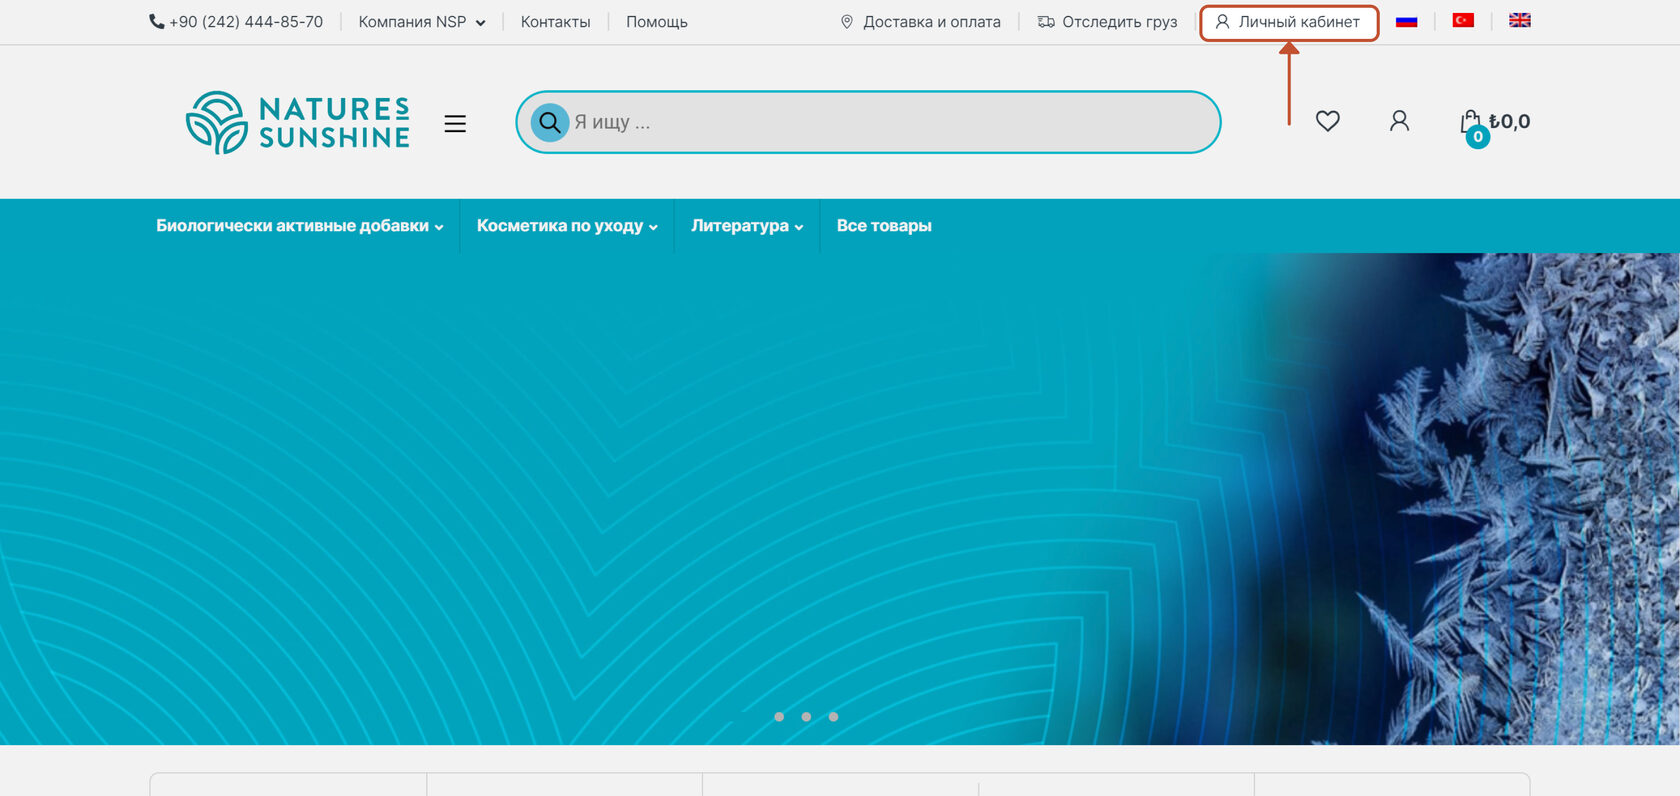Click the cart total ₺0,0
This screenshot has width=1680, height=796.
click(1509, 122)
